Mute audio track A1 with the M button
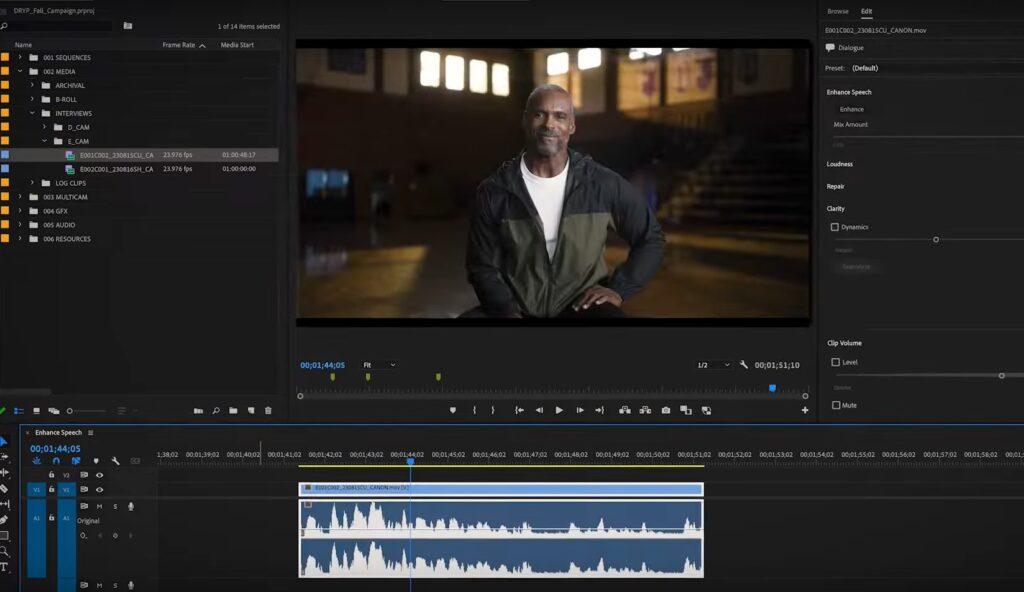Screen dimensions: 1024x592 [x=98, y=506]
